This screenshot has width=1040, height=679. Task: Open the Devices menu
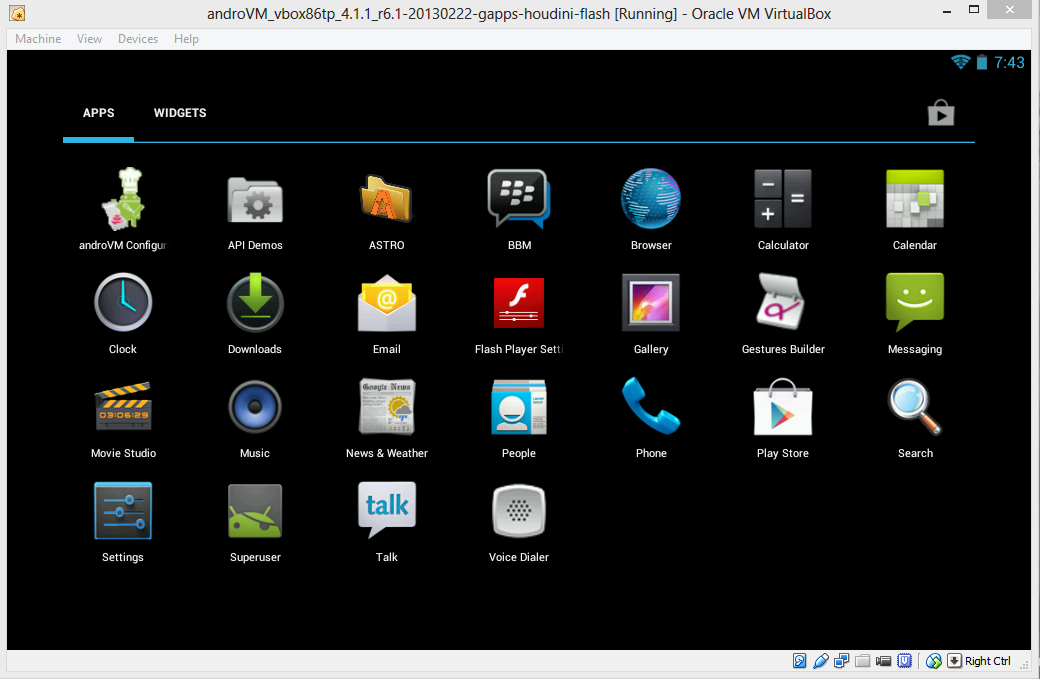tap(138, 38)
